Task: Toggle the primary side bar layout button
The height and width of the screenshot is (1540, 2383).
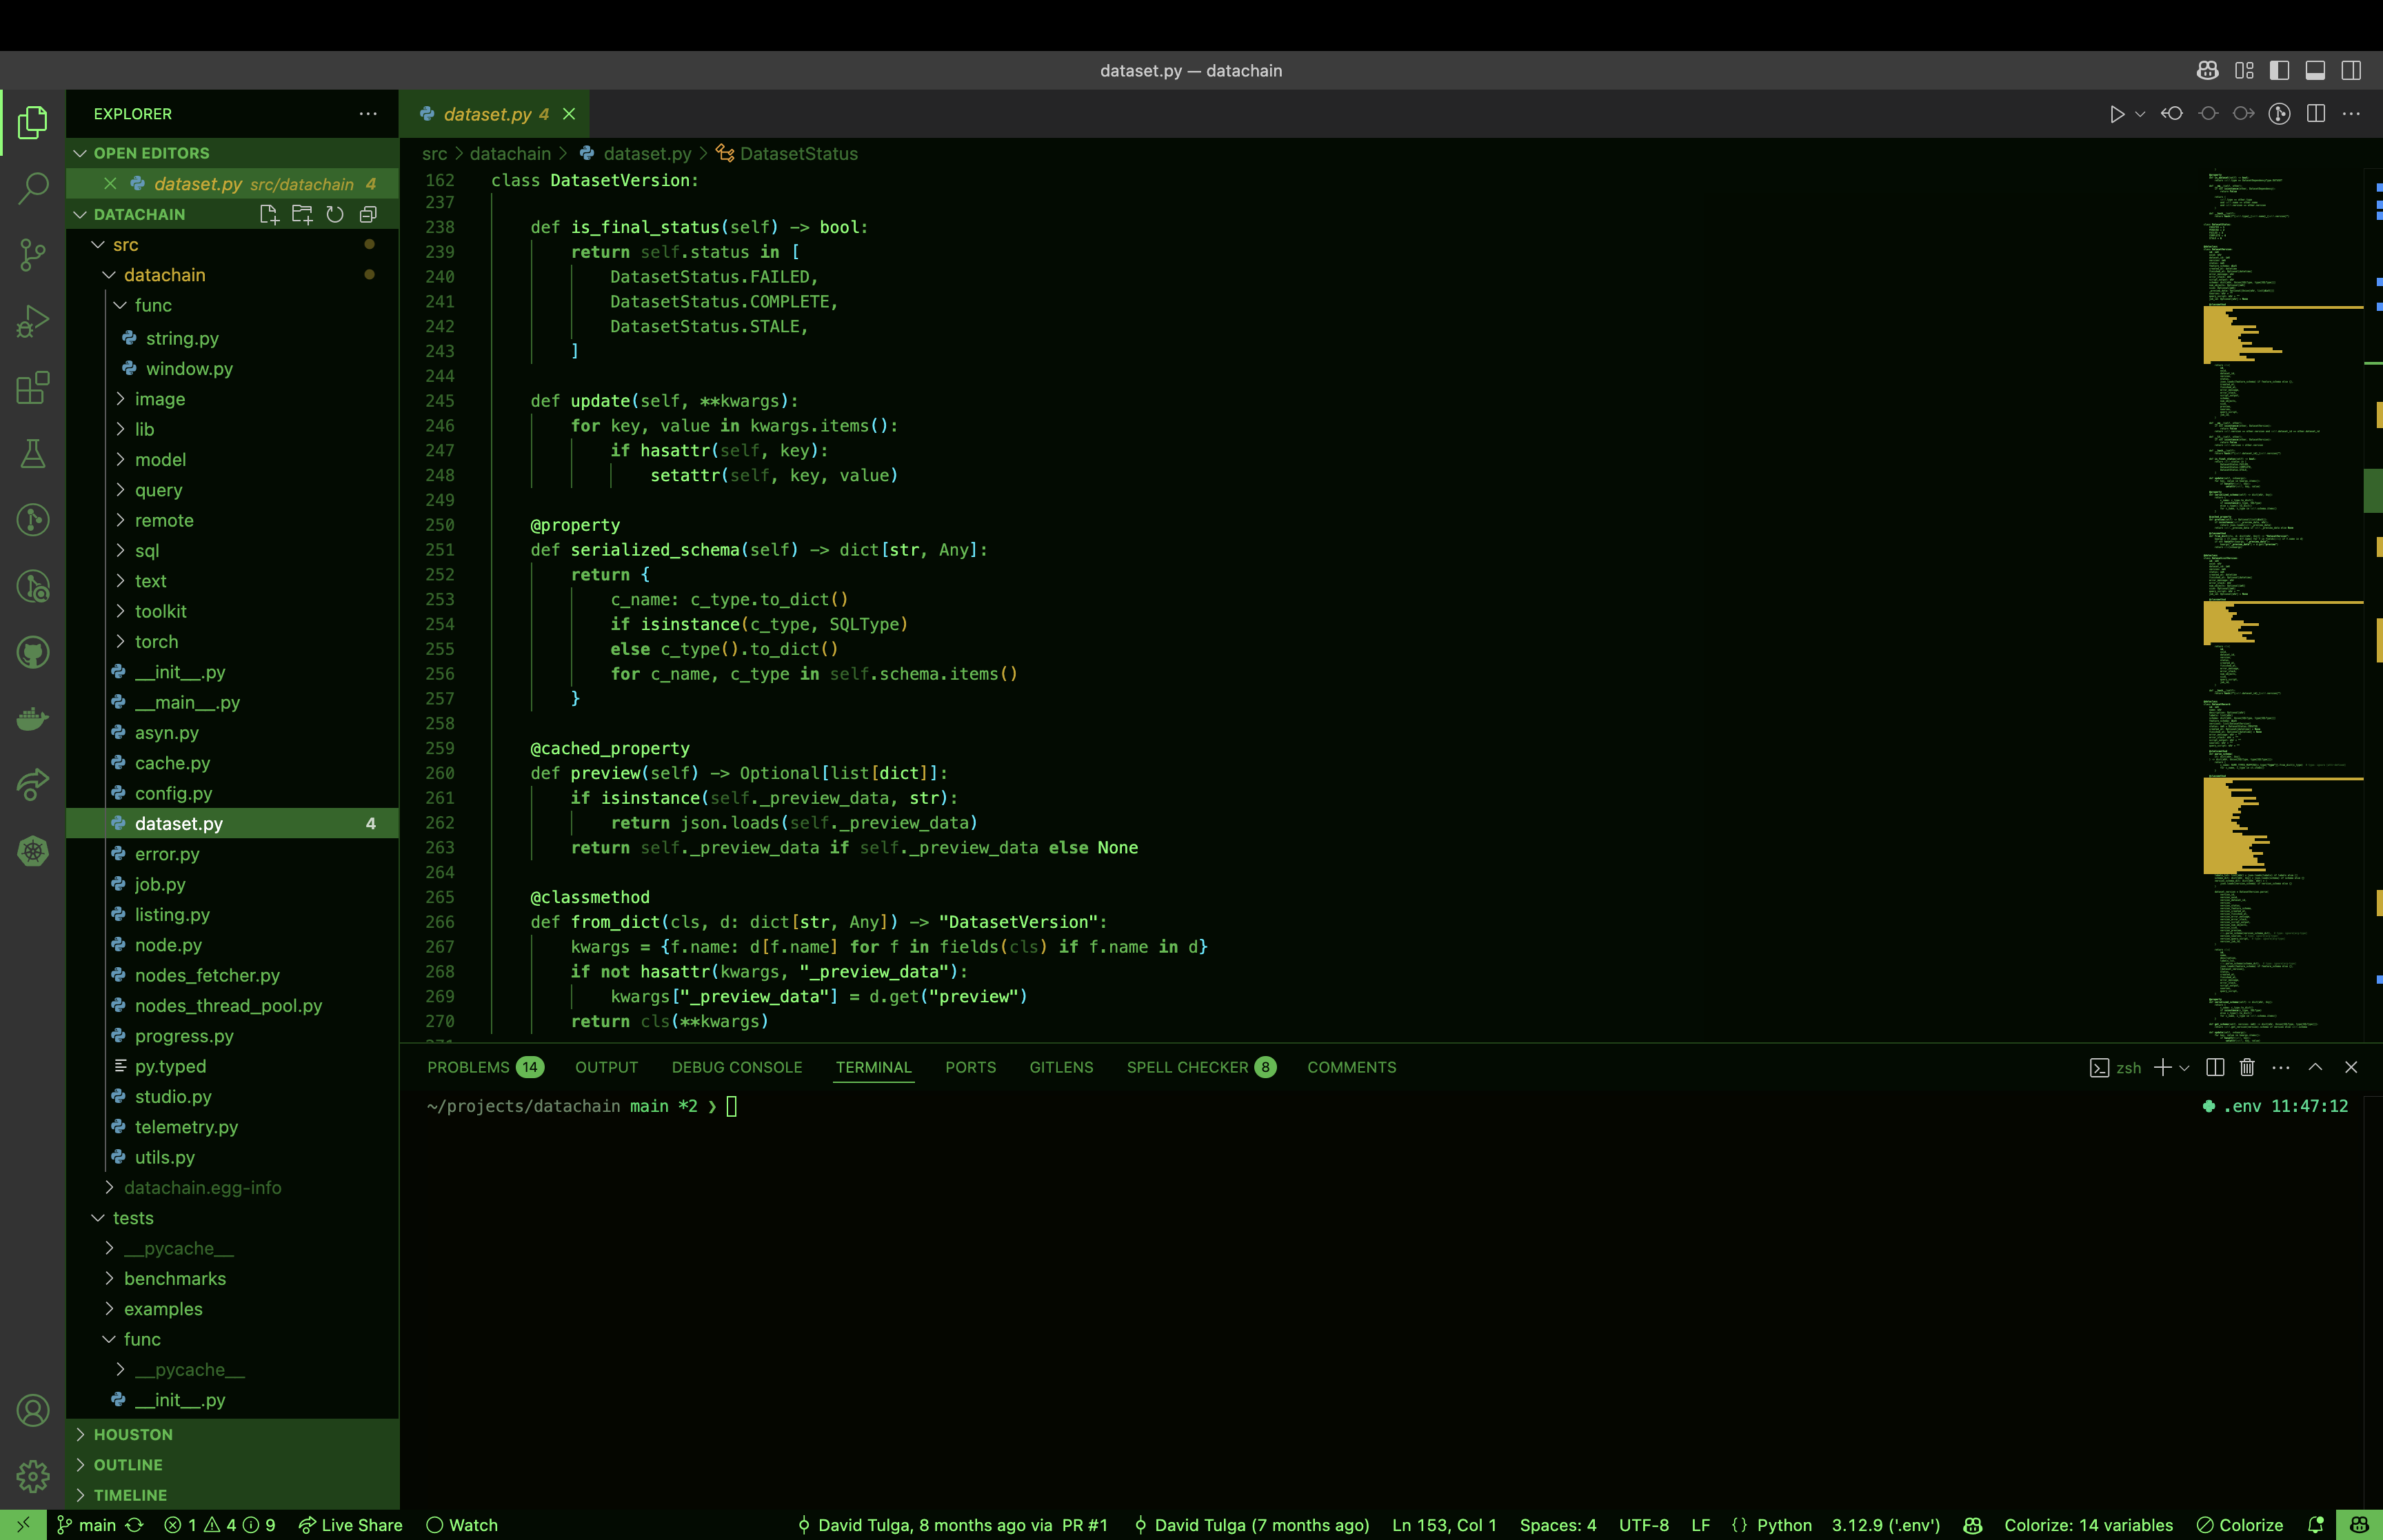Action: tap(2279, 70)
